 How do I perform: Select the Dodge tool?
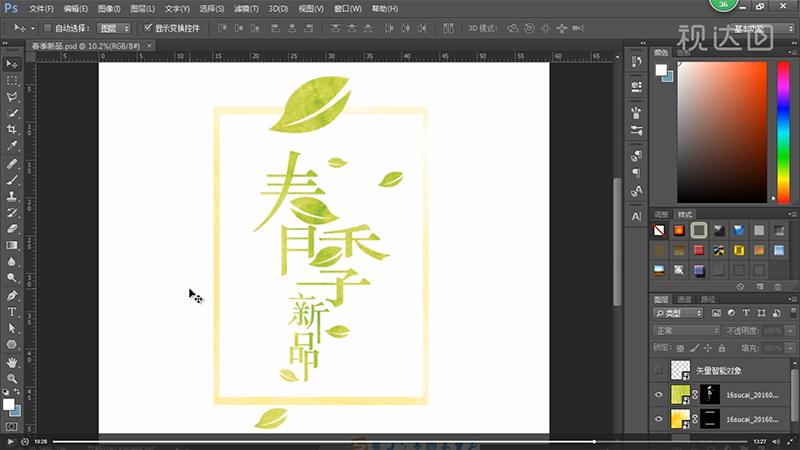pos(12,278)
